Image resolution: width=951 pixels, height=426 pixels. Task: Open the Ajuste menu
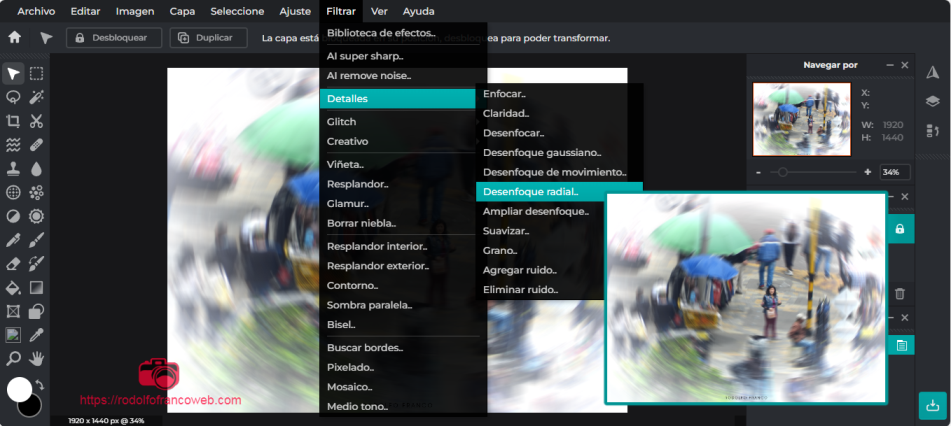(x=294, y=11)
